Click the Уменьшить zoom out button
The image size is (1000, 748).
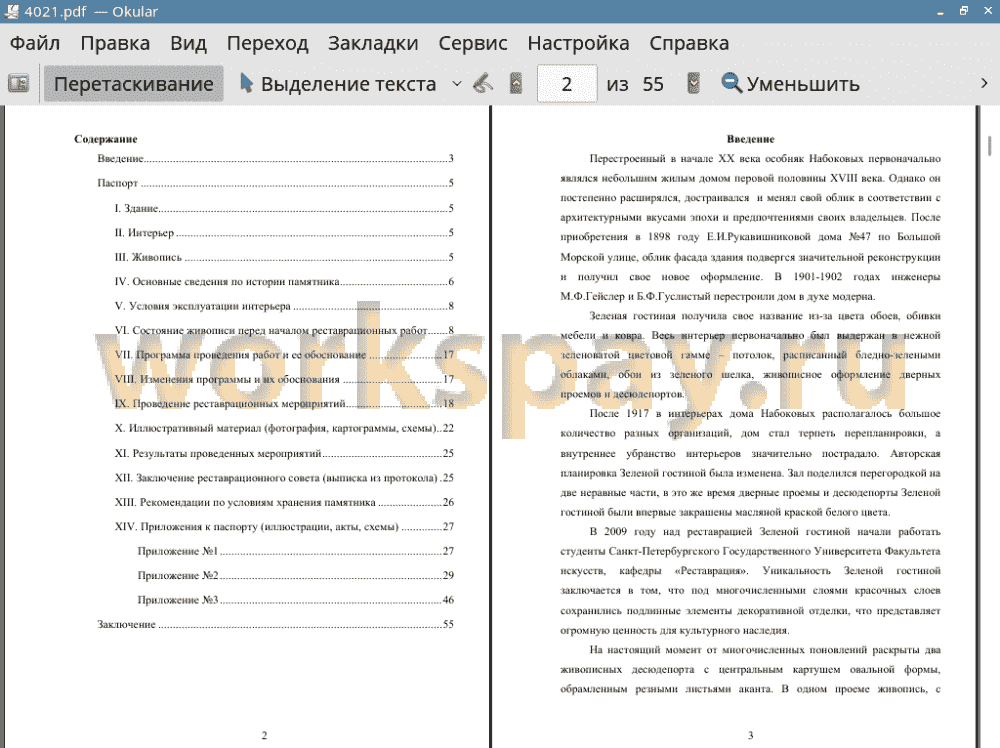click(790, 84)
